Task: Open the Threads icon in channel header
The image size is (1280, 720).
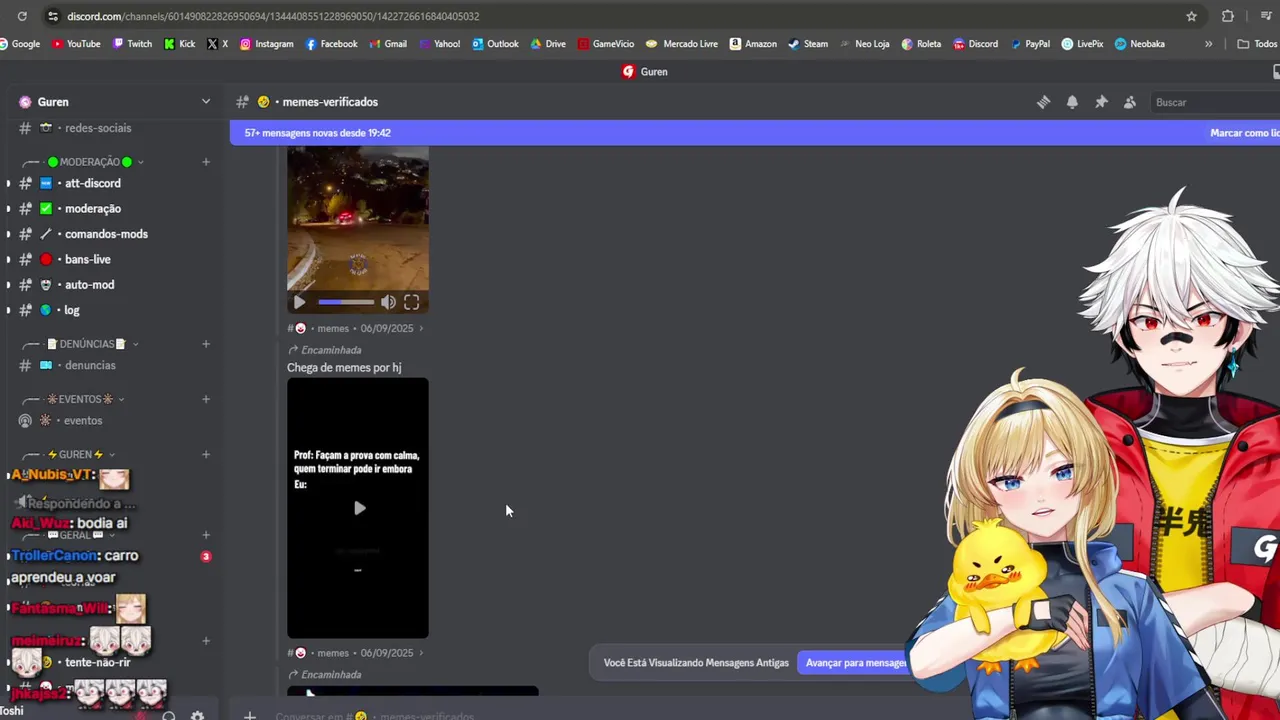Action: click(1043, 102)
